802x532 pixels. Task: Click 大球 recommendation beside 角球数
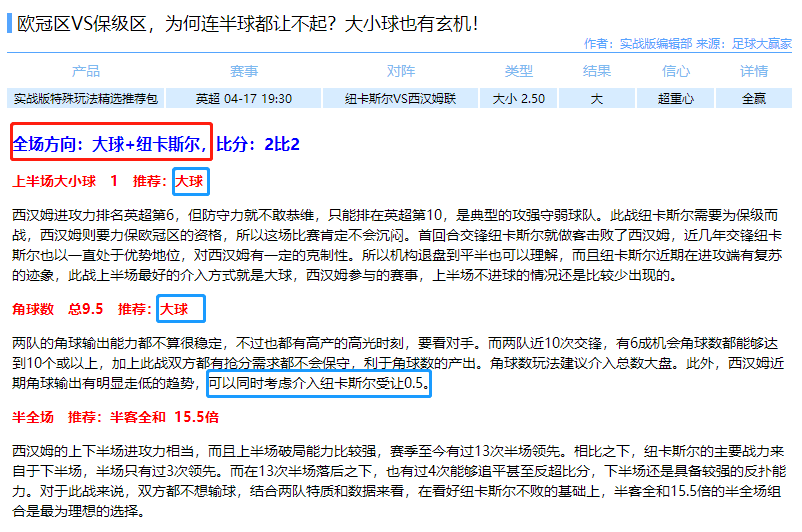[174, 309]
